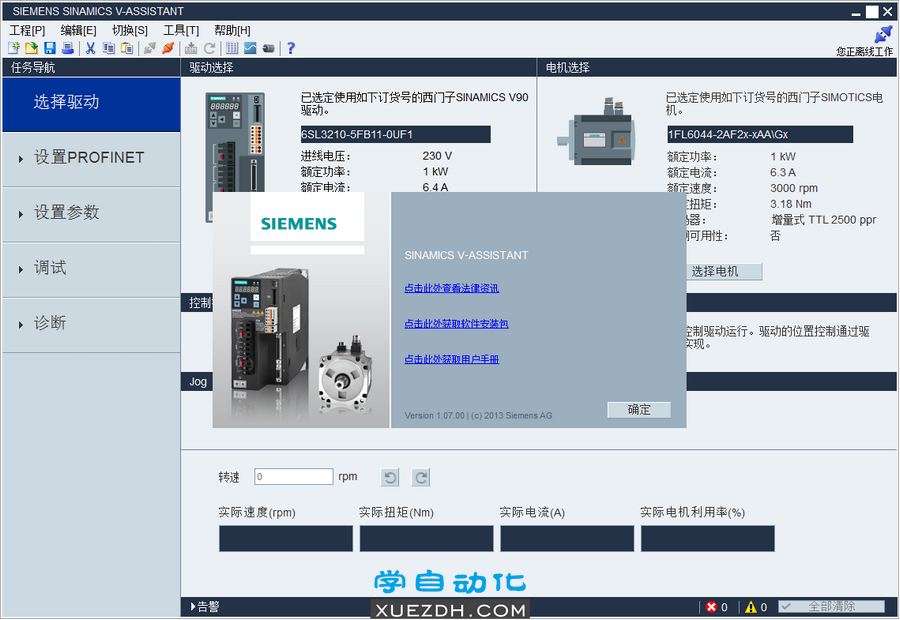The width and height of the screenshot is (900, 620).
Task: Click the New project toolbar icon
Action: click(14, 48)
